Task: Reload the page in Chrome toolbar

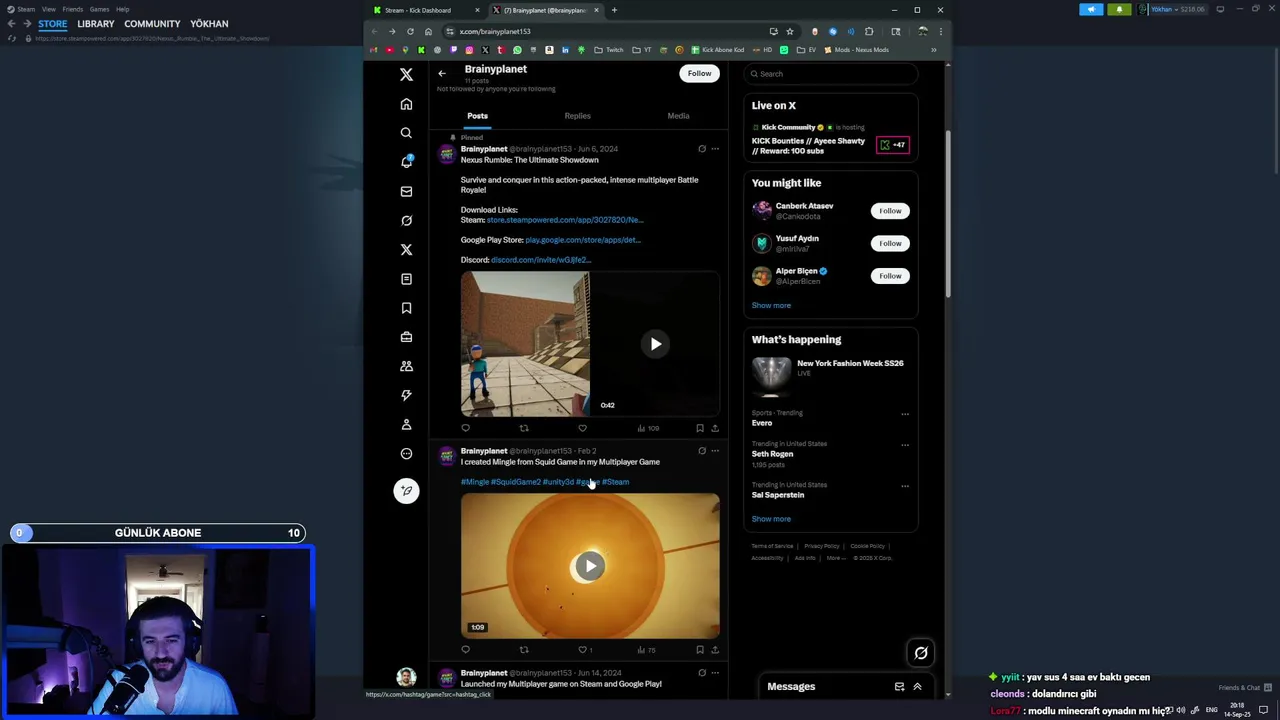Action: click(410, 31)
